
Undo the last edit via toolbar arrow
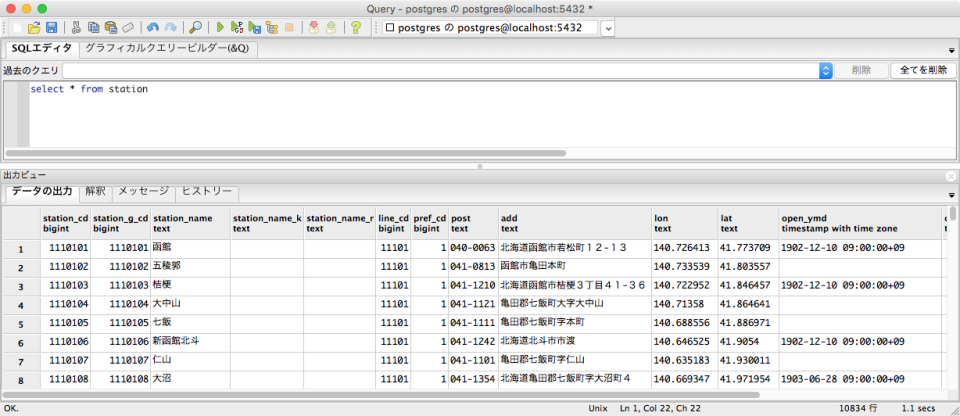pyautogui.click(x=152, y=28)
